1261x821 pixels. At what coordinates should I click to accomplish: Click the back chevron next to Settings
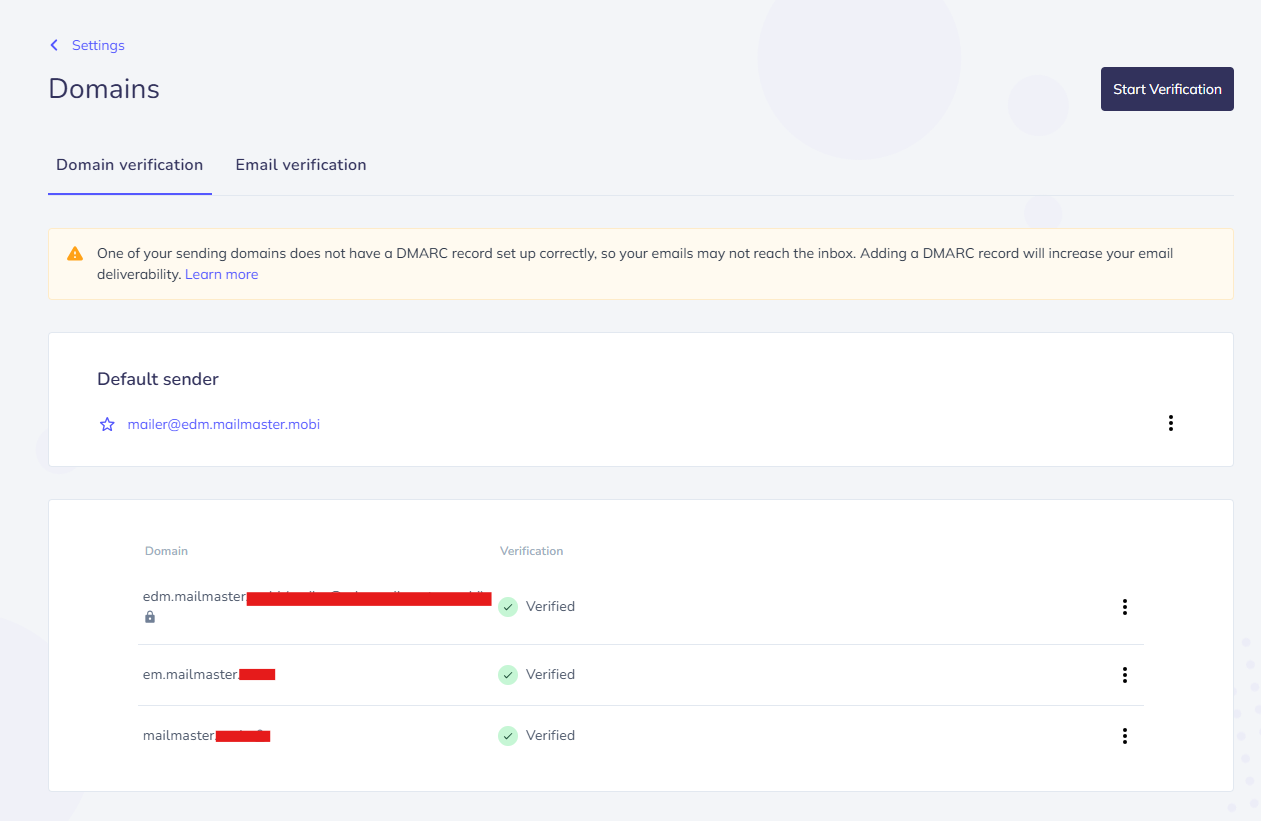(54, 45)
